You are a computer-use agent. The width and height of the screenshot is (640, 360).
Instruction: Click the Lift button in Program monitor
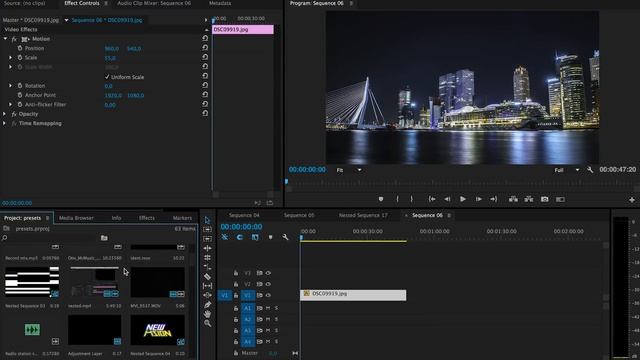(x=513, y=199)
